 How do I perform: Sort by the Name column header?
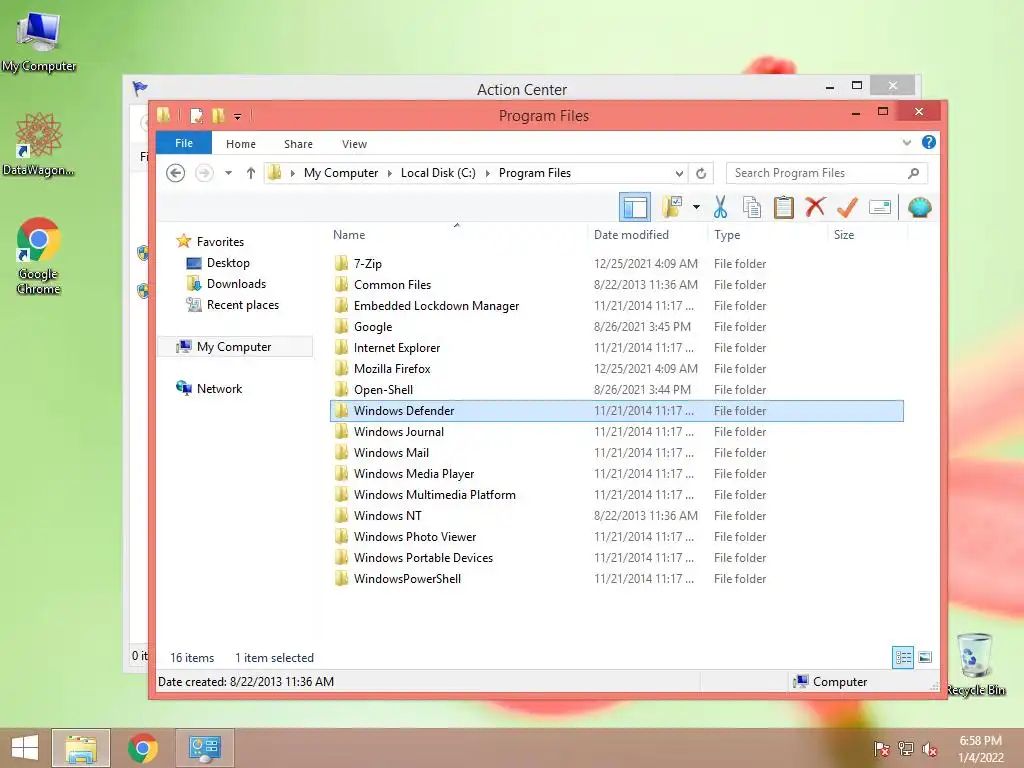(457, 234)
